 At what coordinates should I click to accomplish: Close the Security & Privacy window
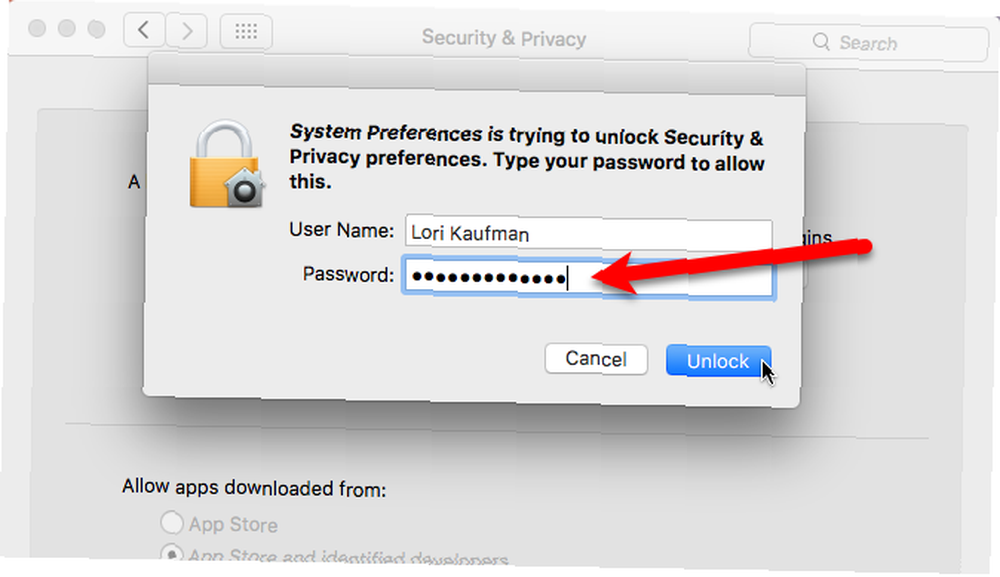[x=37, y=28]
